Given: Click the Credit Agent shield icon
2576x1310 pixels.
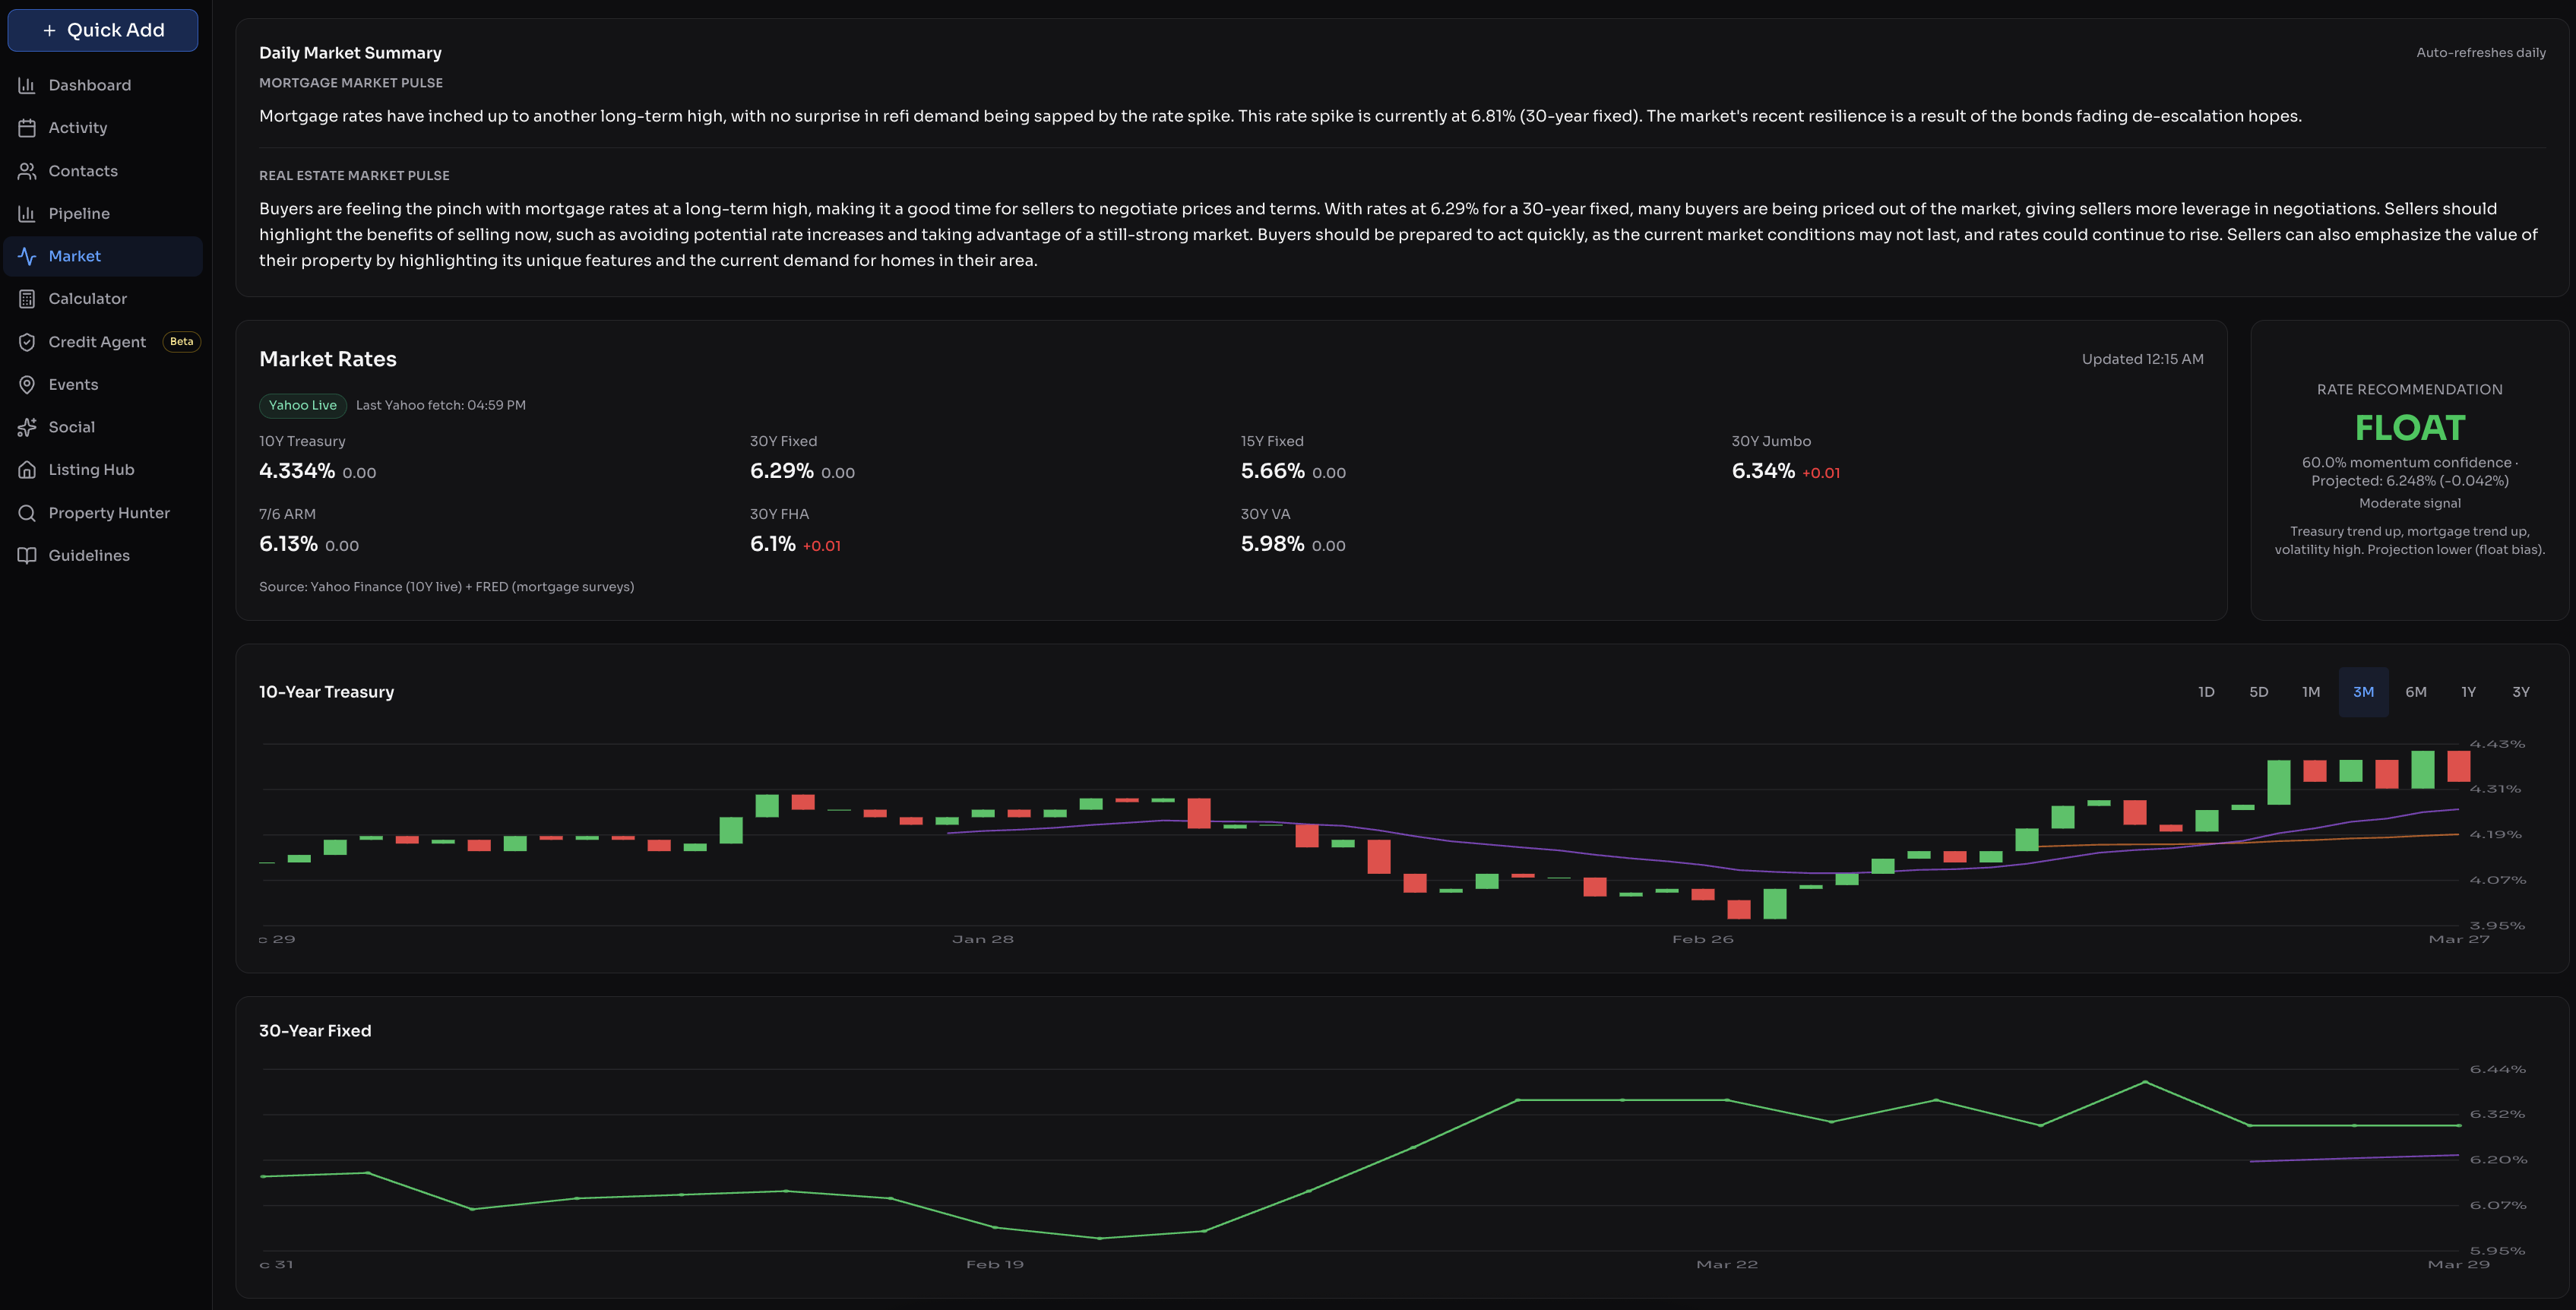Looking at the screenshot, I should (27, 342).
